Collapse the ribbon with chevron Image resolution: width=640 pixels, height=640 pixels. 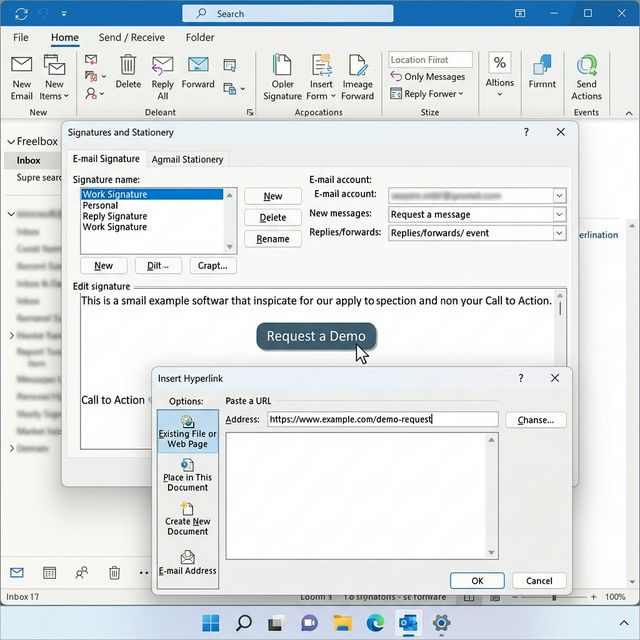[x=629, y=113]
